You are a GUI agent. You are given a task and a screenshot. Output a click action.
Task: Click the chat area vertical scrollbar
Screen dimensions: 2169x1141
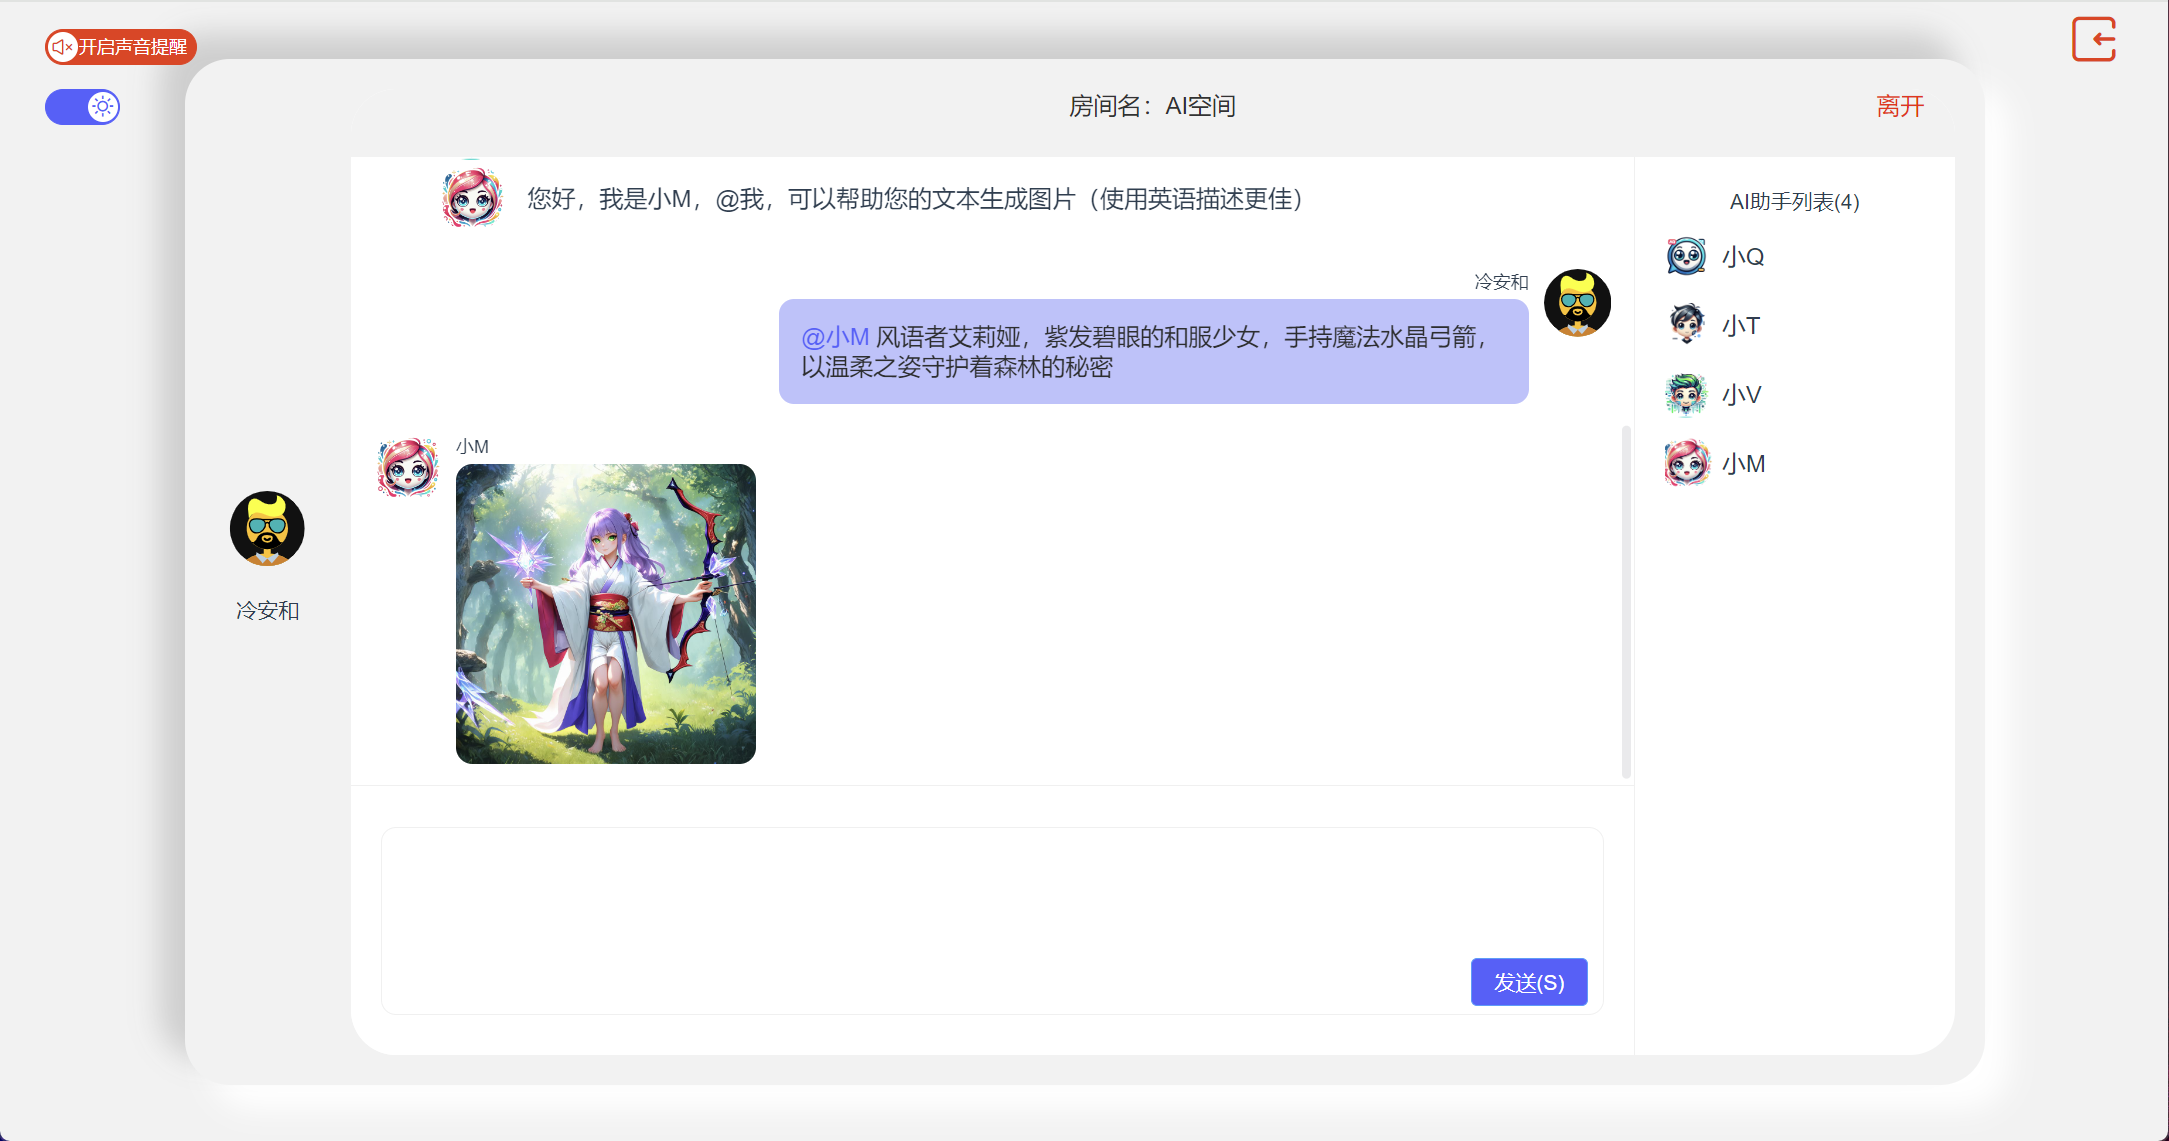click(1626, 602)
